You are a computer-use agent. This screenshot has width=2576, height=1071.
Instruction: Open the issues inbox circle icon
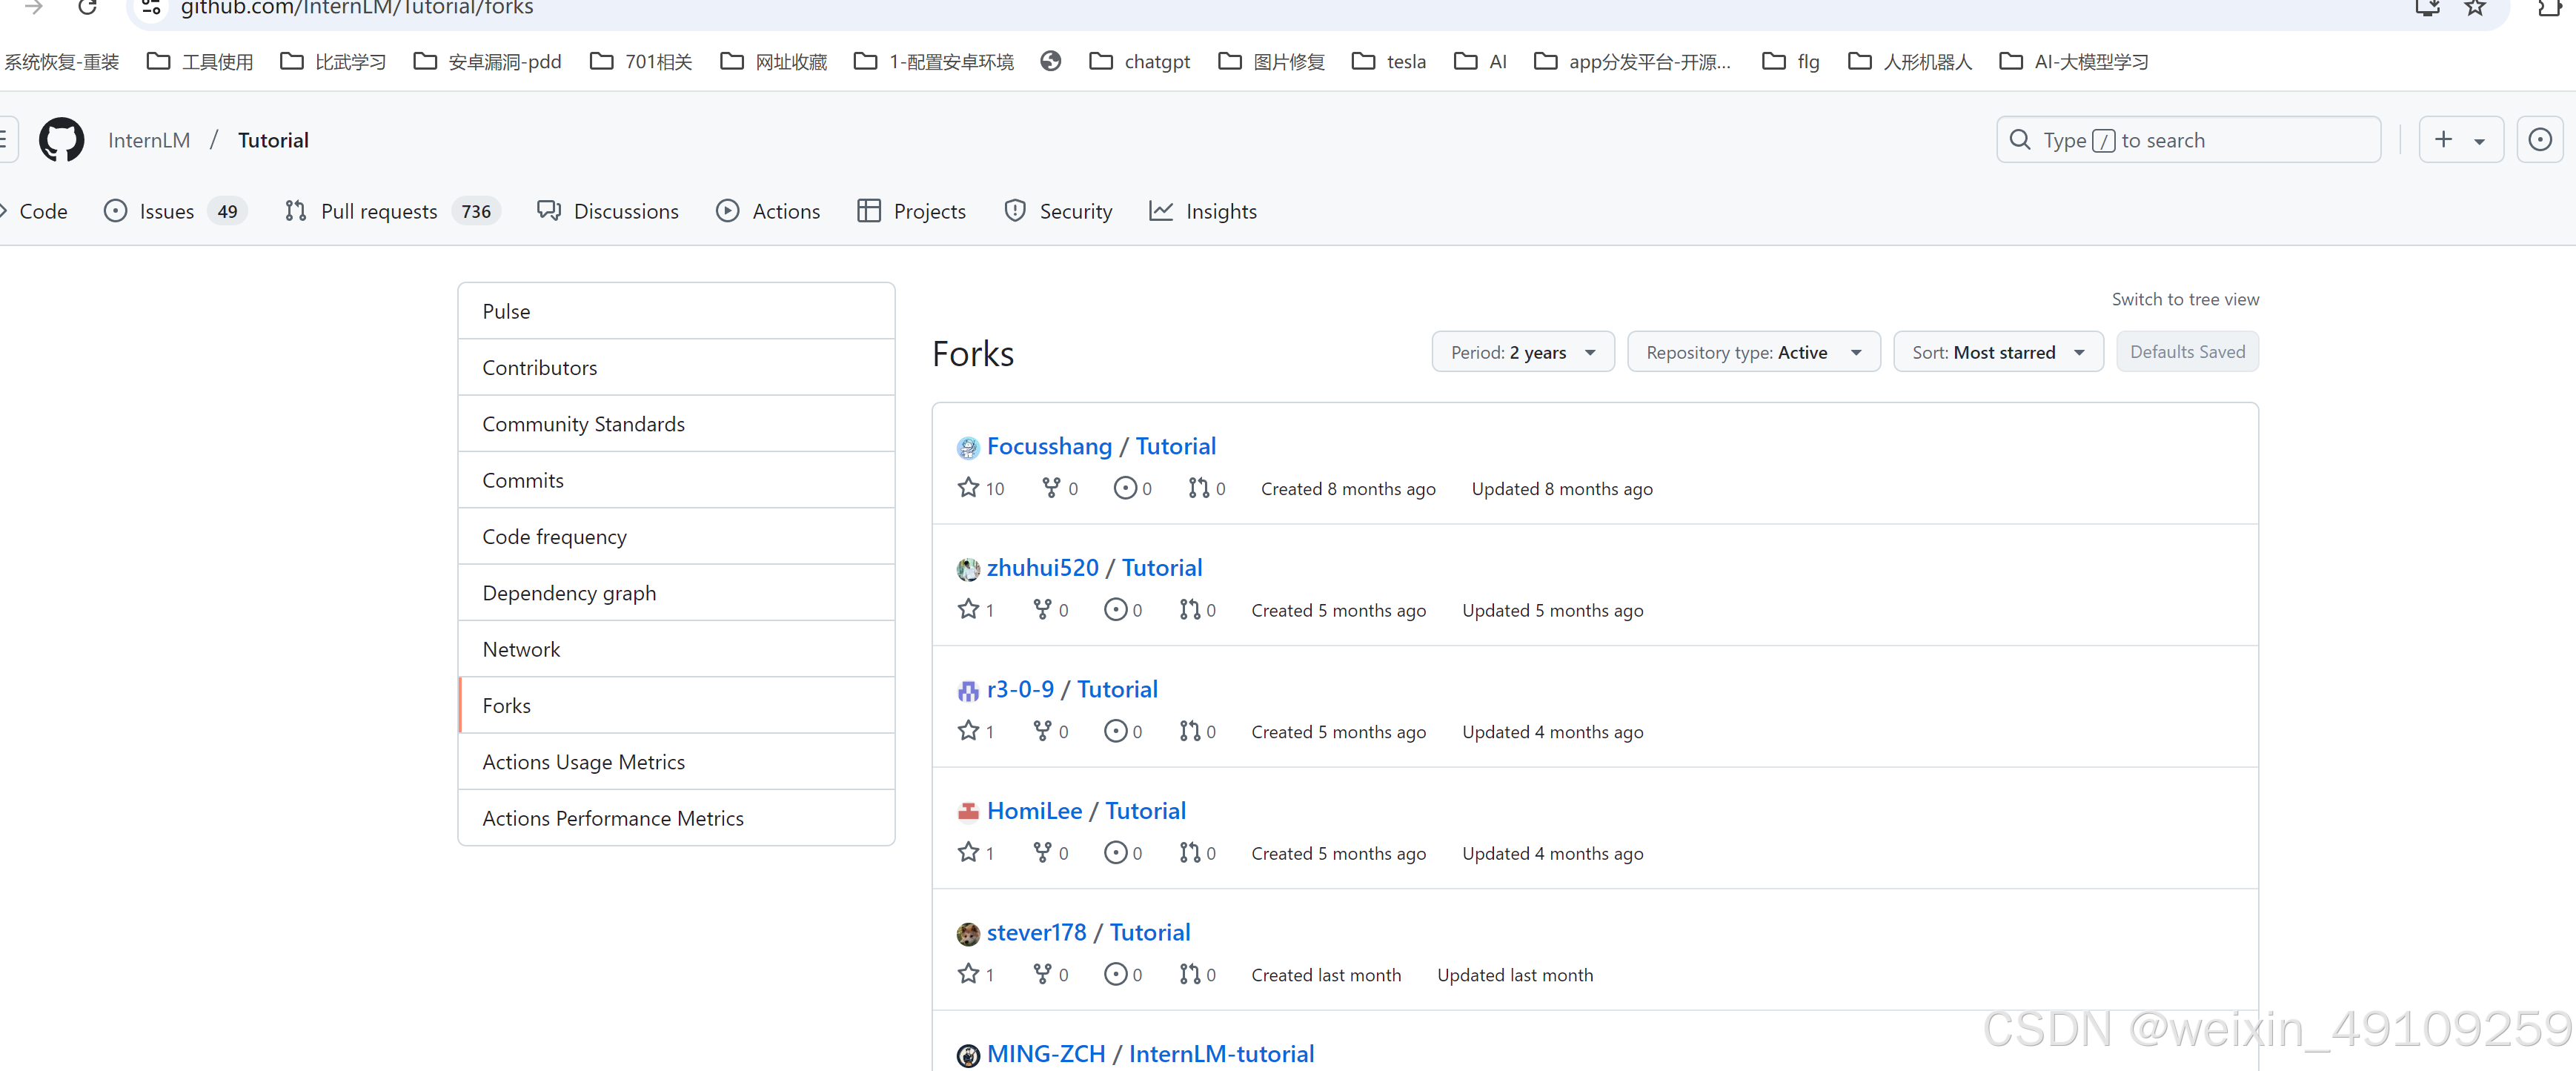pyautogui.click(x=2539, y=140)
